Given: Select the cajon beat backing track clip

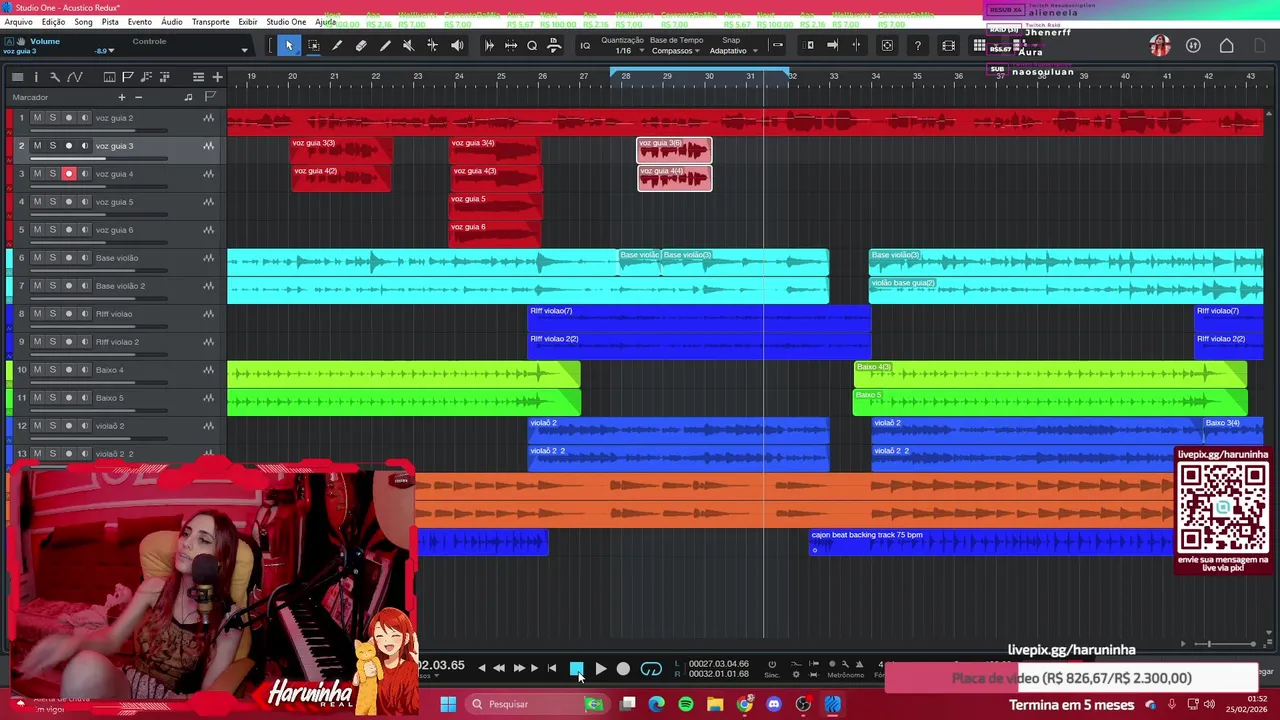Looking at the screenshot, I should point(990,542).
